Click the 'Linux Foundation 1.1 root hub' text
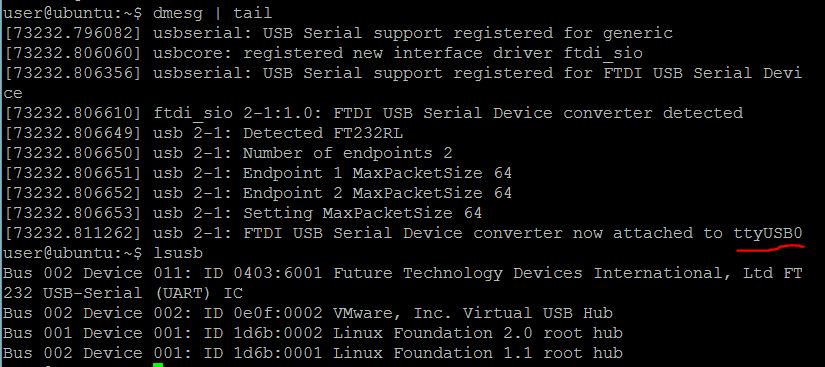The height and width of the screenshot is (367, 825). point(478,353)
